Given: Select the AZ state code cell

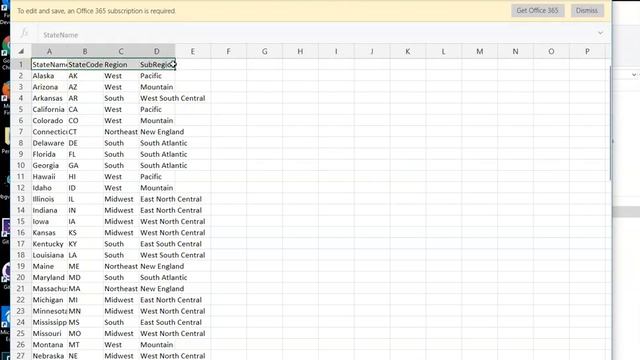Looking at the screenshot, I should click(x=85, y=87).
